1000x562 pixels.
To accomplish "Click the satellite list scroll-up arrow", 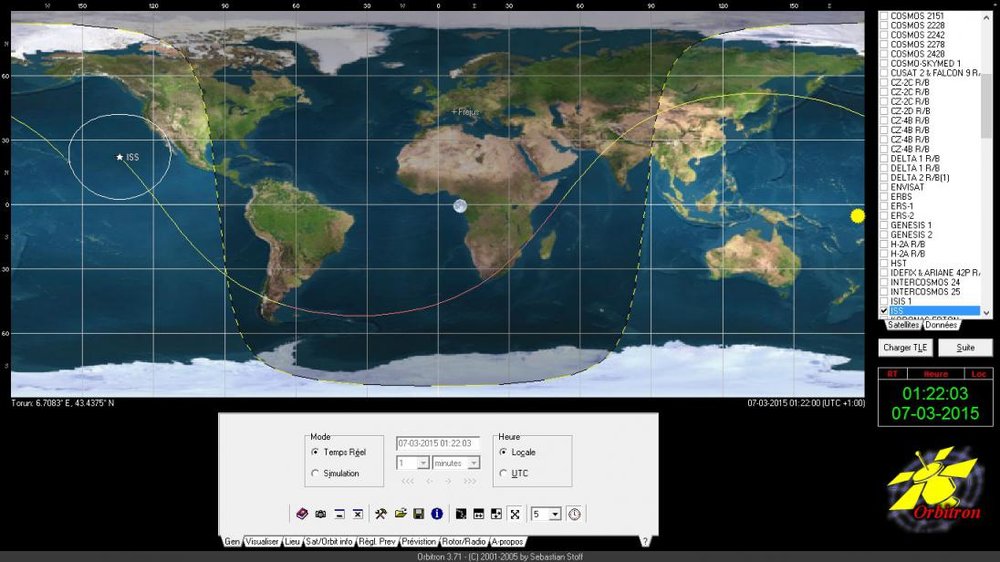I will tap(987, 17).
